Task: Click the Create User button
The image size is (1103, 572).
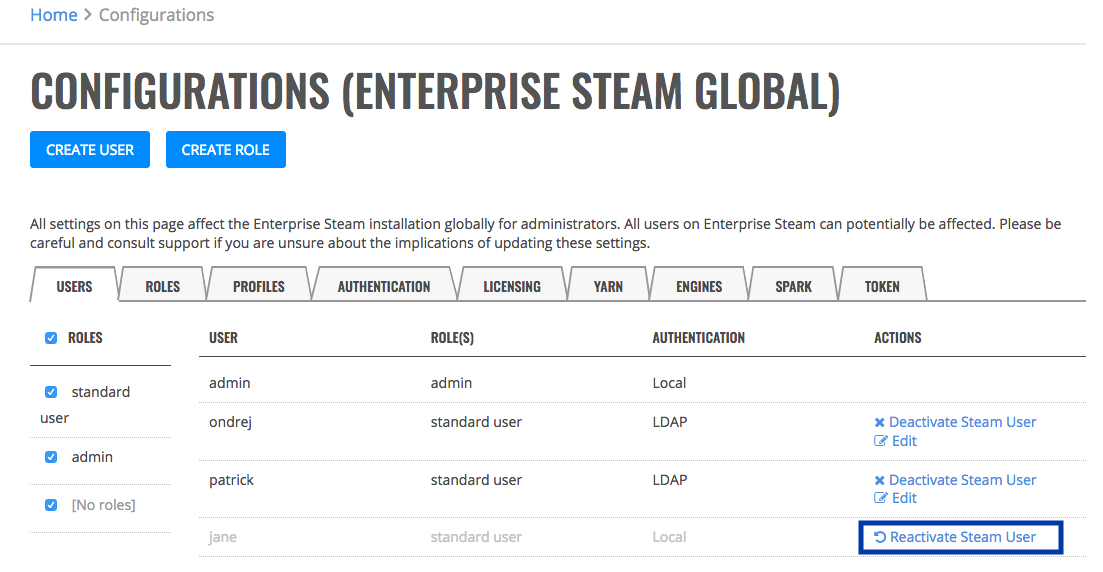Action: (90, 150)
